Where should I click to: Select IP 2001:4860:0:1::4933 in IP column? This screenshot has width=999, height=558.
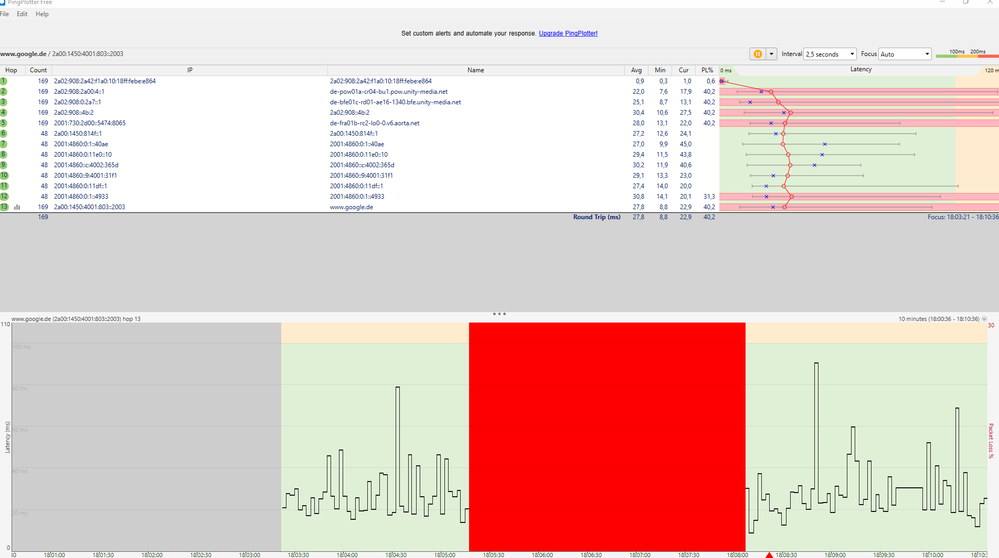(x=81, y=196)
